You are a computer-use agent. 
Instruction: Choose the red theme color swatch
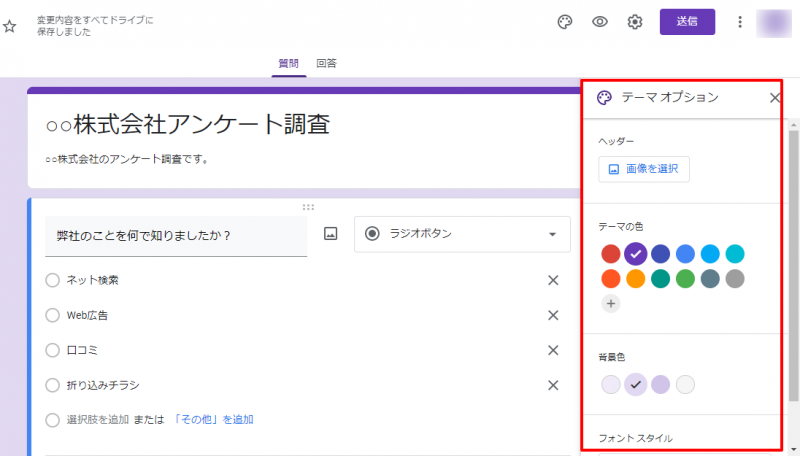coord(611,254)
